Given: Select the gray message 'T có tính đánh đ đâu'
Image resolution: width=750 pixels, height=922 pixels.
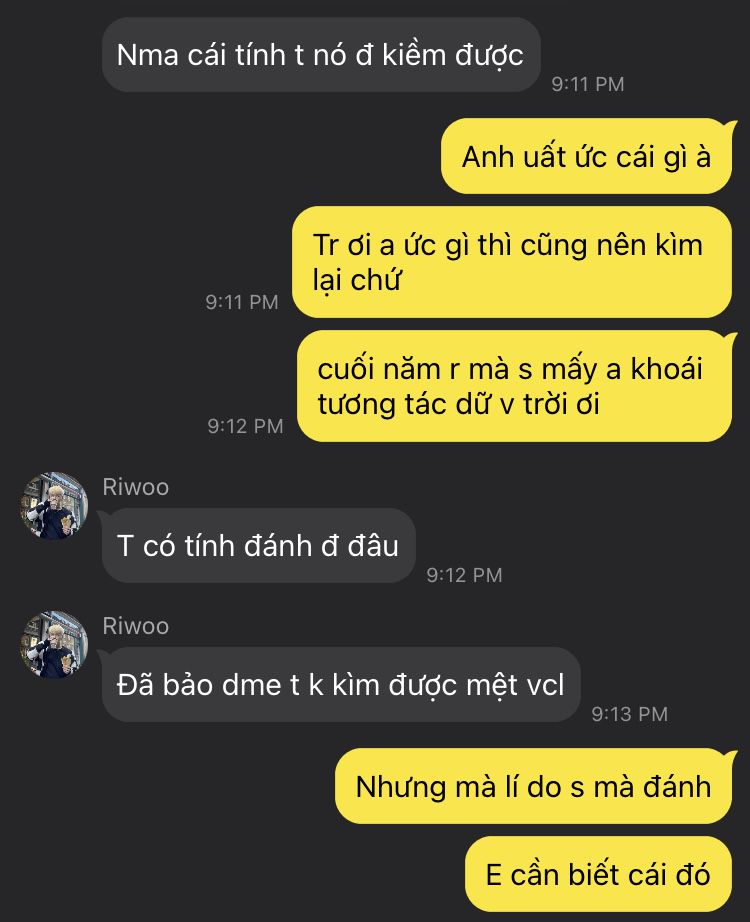Looking at the screenshot, I should 259,546.
